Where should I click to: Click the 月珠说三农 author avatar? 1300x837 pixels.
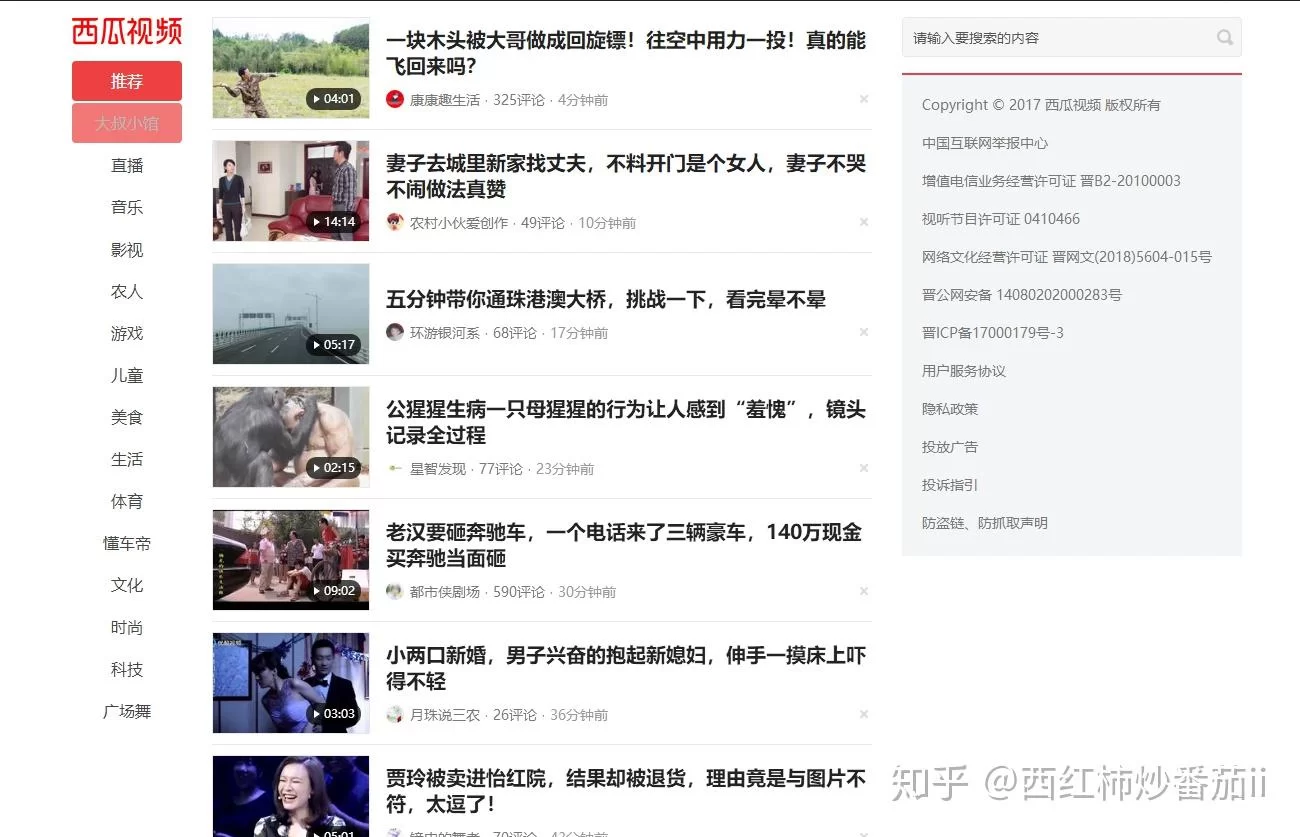coord(395,714)
